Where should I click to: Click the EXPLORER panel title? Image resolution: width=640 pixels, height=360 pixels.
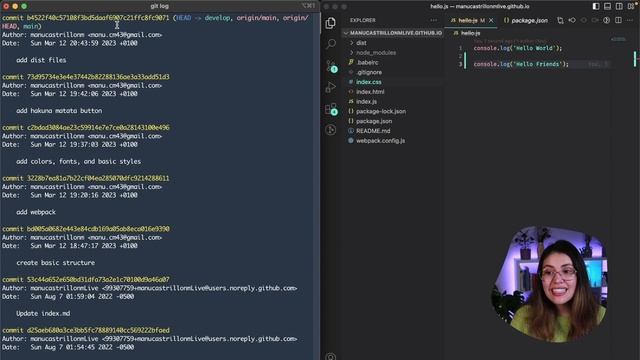(362, 20)
